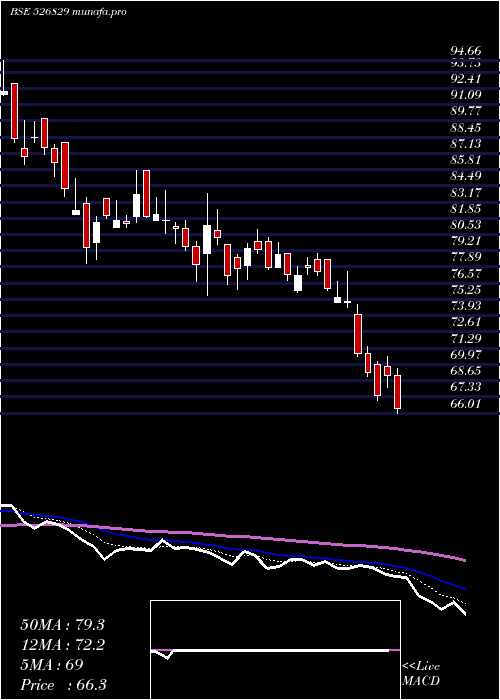
Task: Click the 71.29 price axis label
Action: 466,338
